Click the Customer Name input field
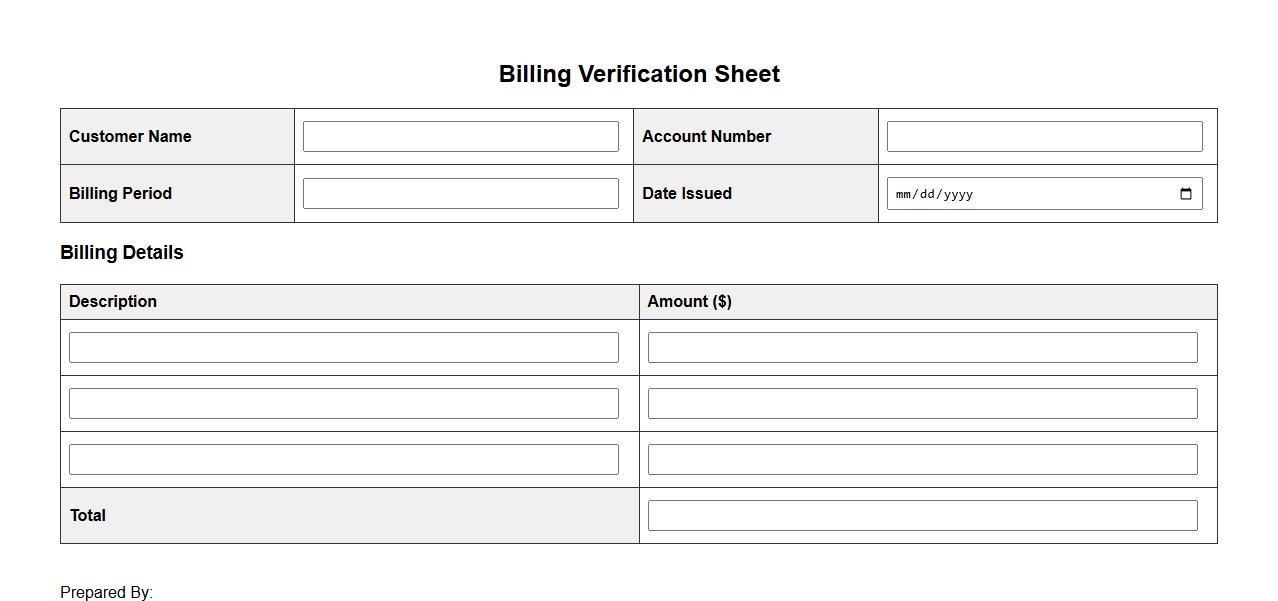 point(460,137)
